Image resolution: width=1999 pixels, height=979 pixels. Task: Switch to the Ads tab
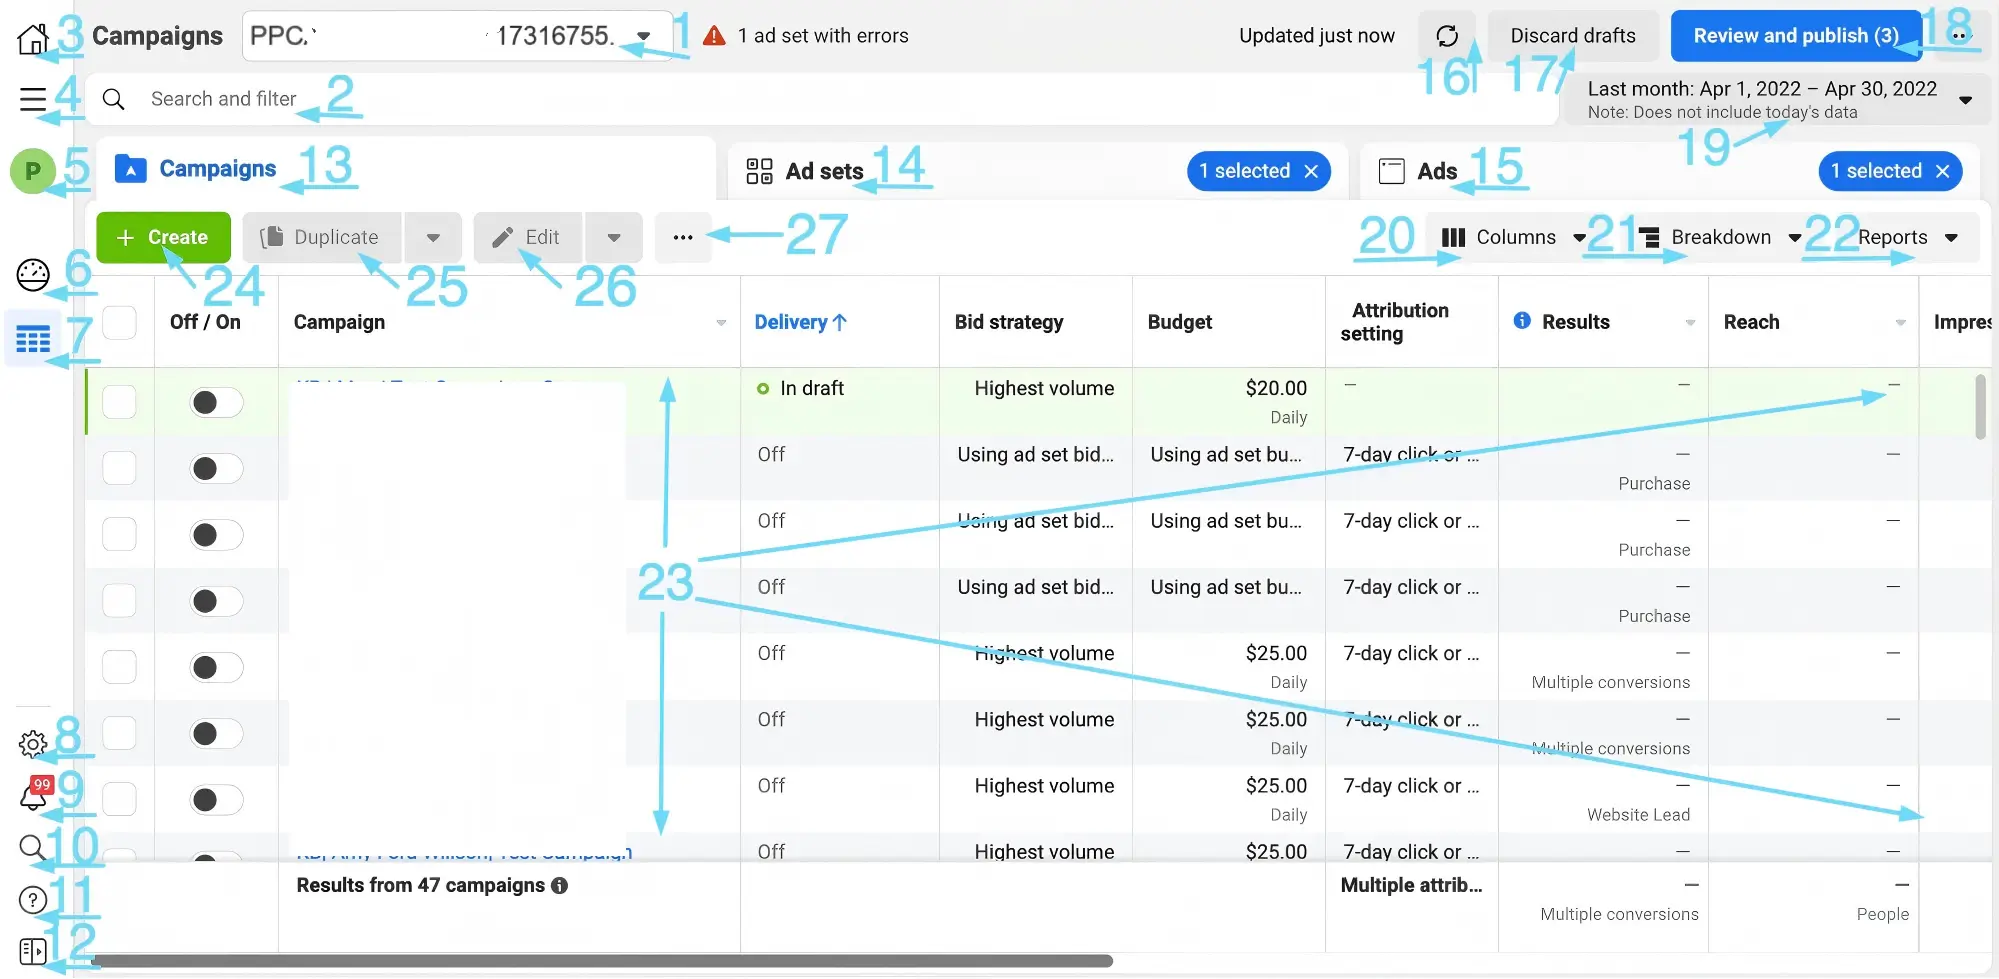(1436, 172)
